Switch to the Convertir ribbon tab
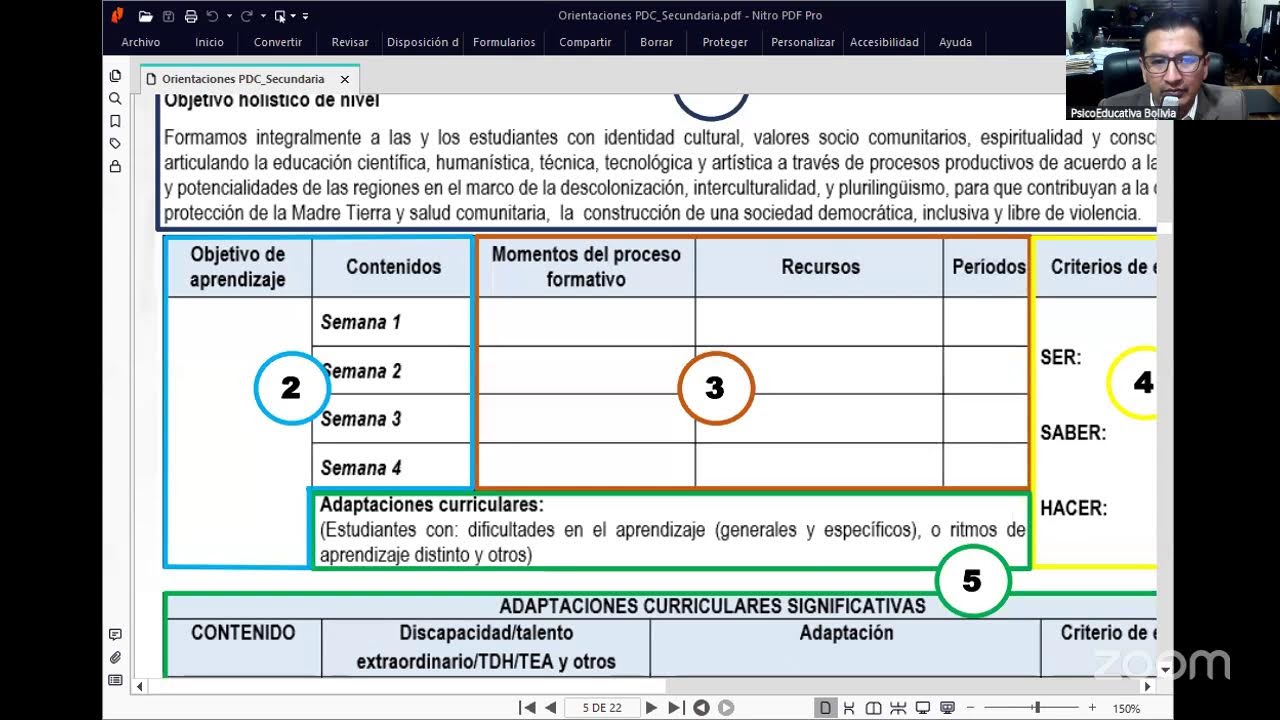The image size is (1280, 720). [x=278, y=42]
